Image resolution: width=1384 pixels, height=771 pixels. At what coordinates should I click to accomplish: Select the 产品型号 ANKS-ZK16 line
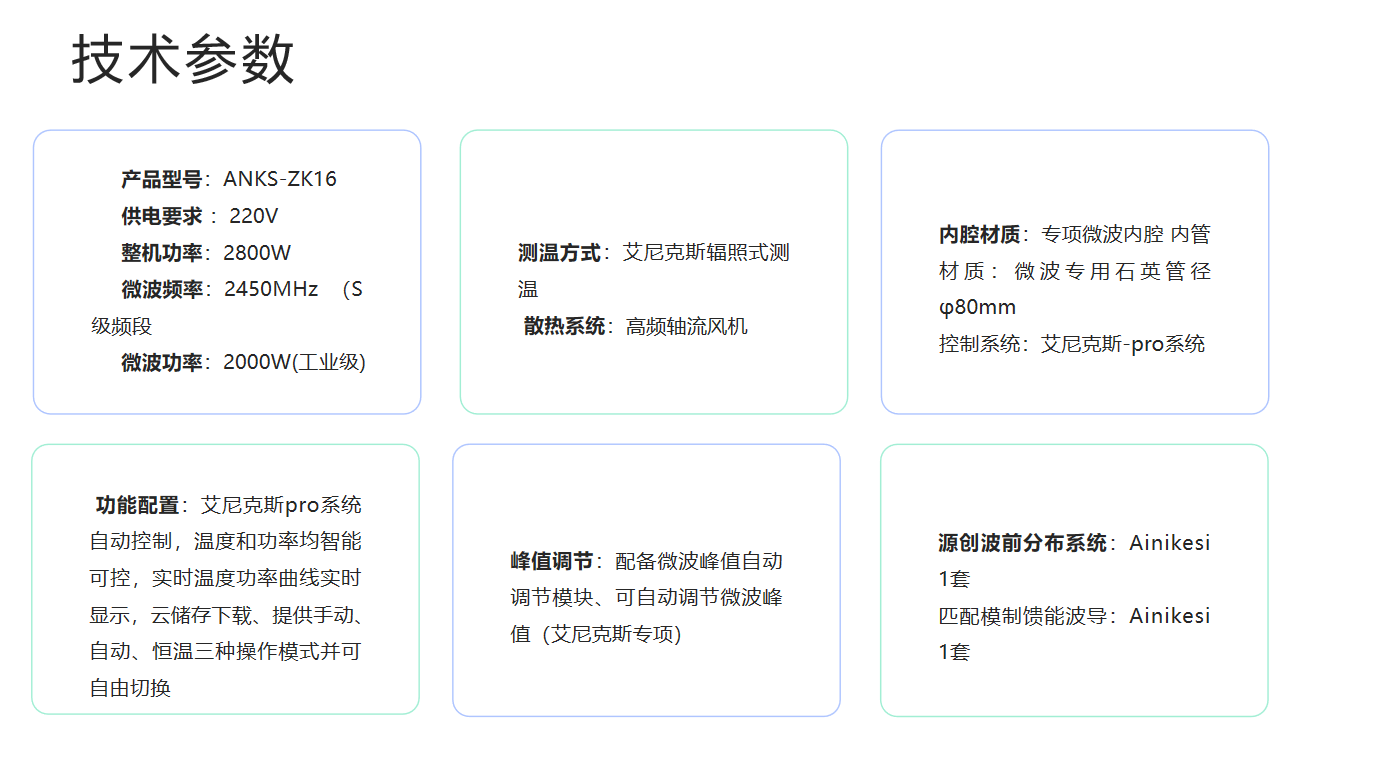click(229, 180)
